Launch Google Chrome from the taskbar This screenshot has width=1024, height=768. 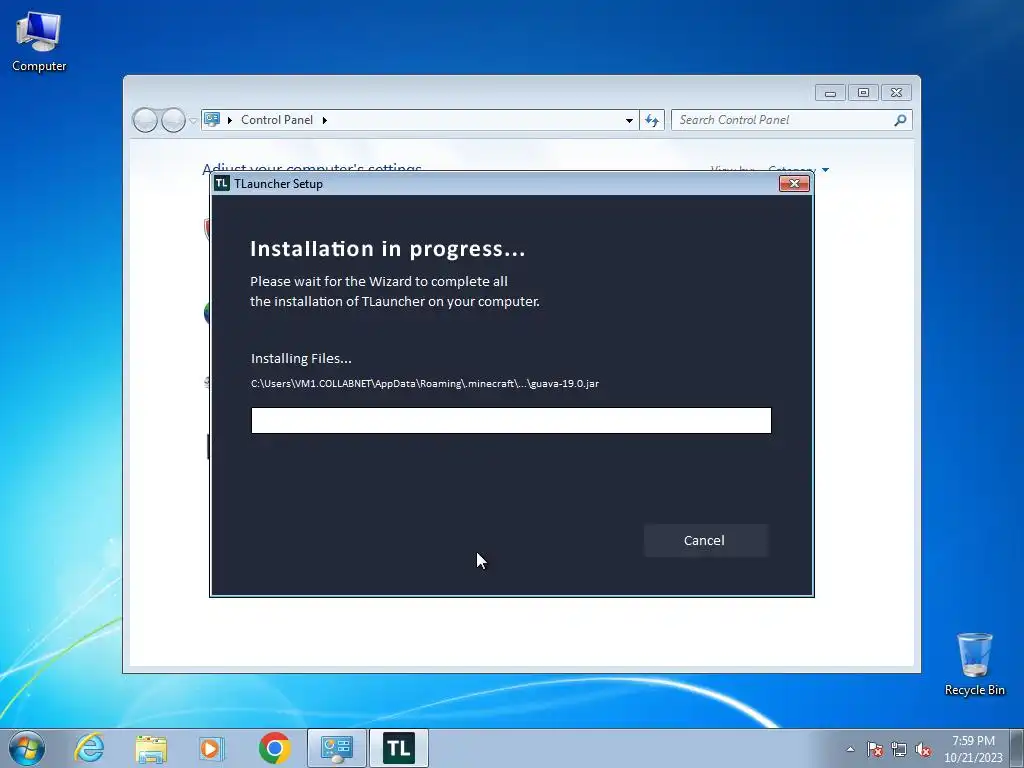[274, 748]
